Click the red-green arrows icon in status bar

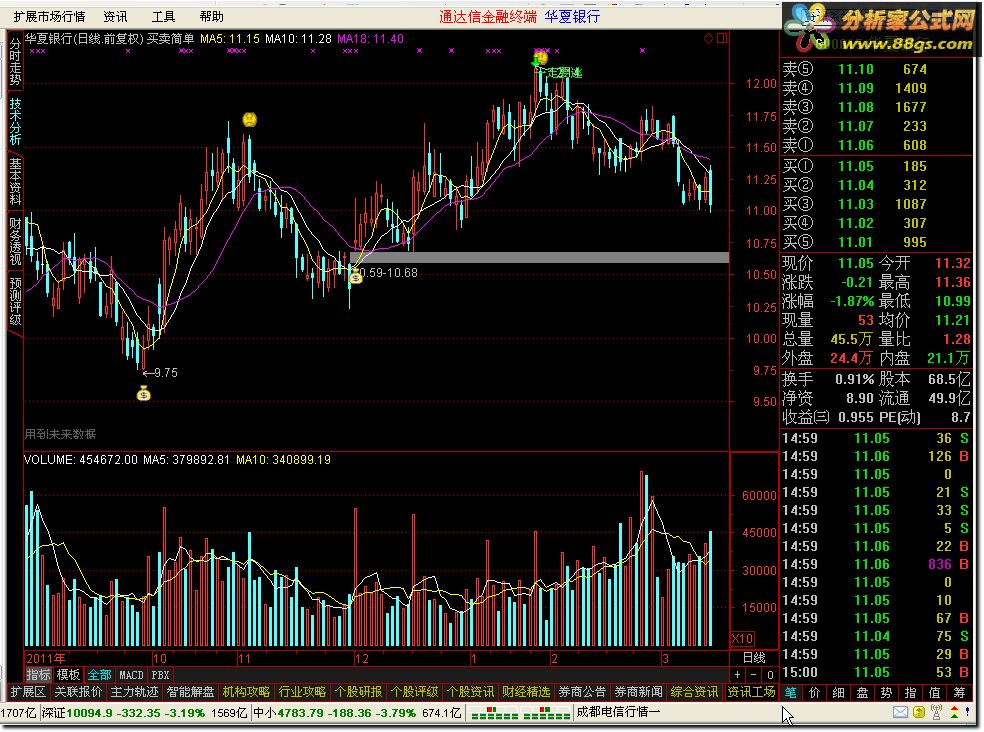(954, 712)
